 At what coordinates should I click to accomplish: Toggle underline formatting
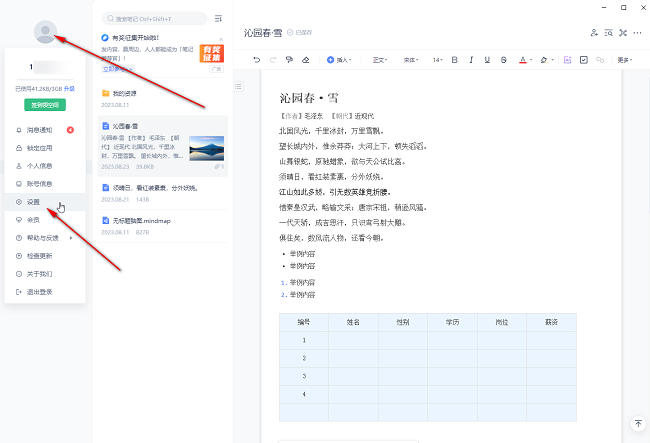(487, 60)
